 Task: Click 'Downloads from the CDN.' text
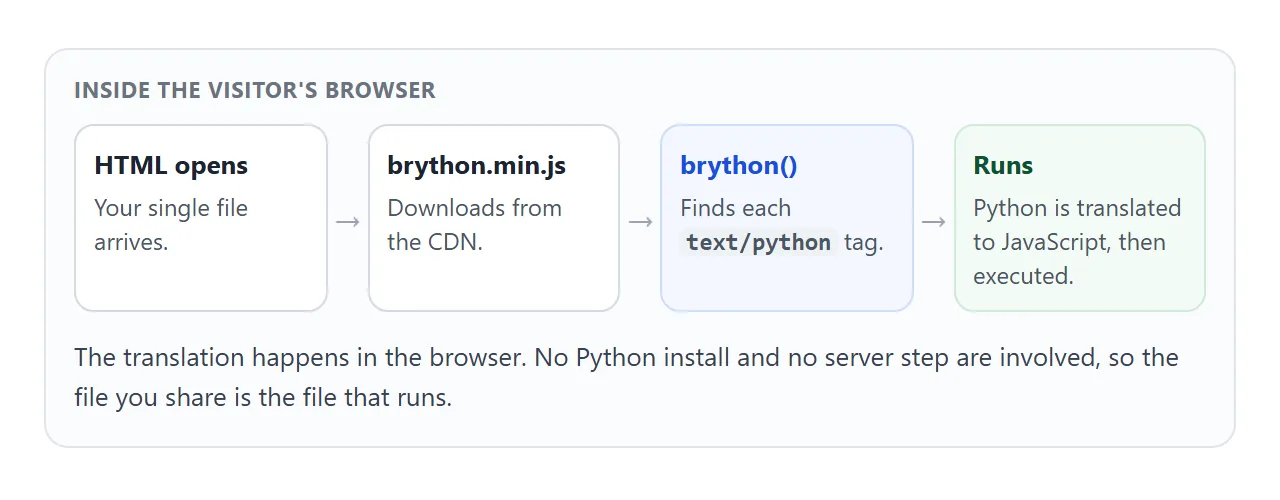tap(474, 225)
